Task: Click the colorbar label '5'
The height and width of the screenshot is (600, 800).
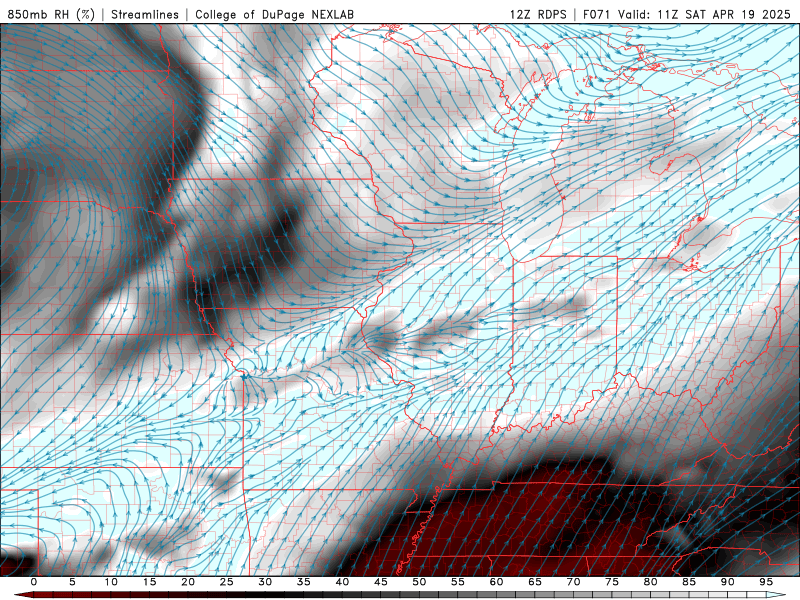Action: point(72,582)
